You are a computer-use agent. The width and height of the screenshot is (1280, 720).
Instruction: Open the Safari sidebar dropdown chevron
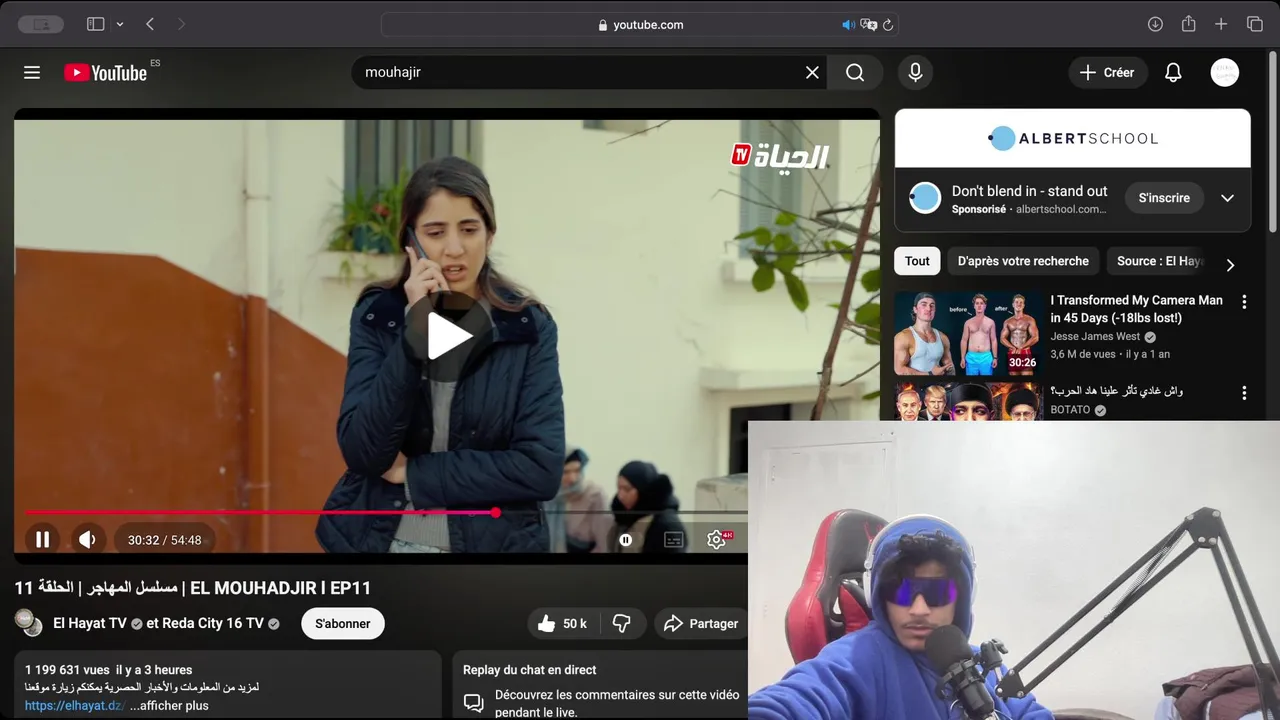pos(120,24)
